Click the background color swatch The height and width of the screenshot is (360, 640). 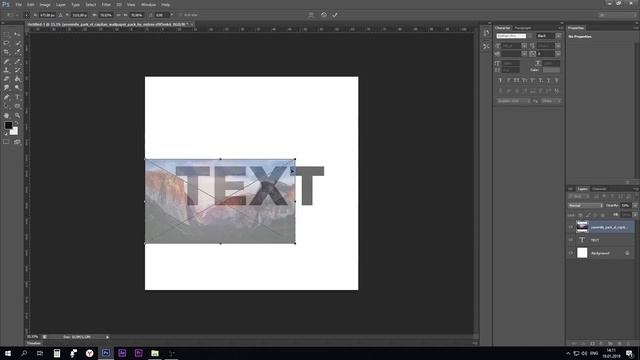[15, 132]
